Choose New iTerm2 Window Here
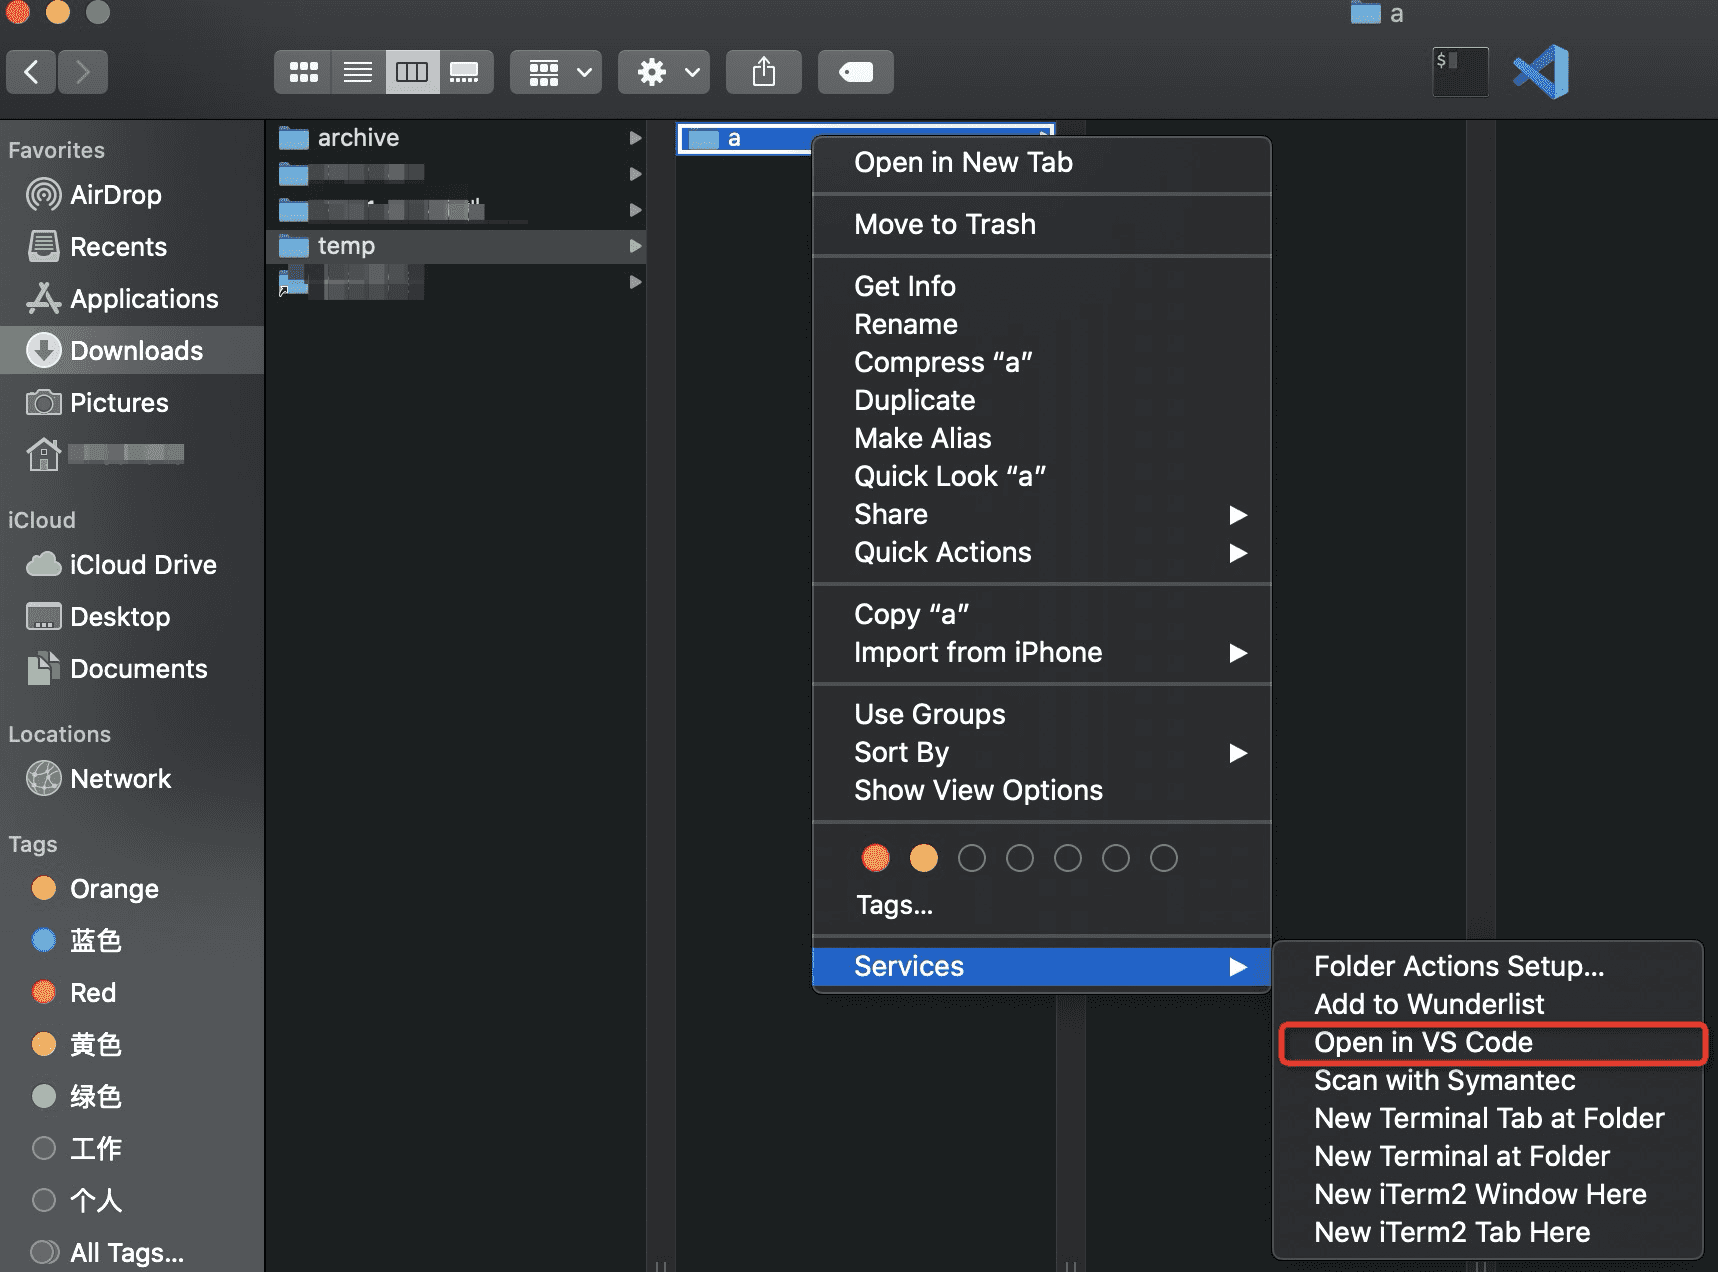Screen dimensions: 1718x1272 1488,1194
